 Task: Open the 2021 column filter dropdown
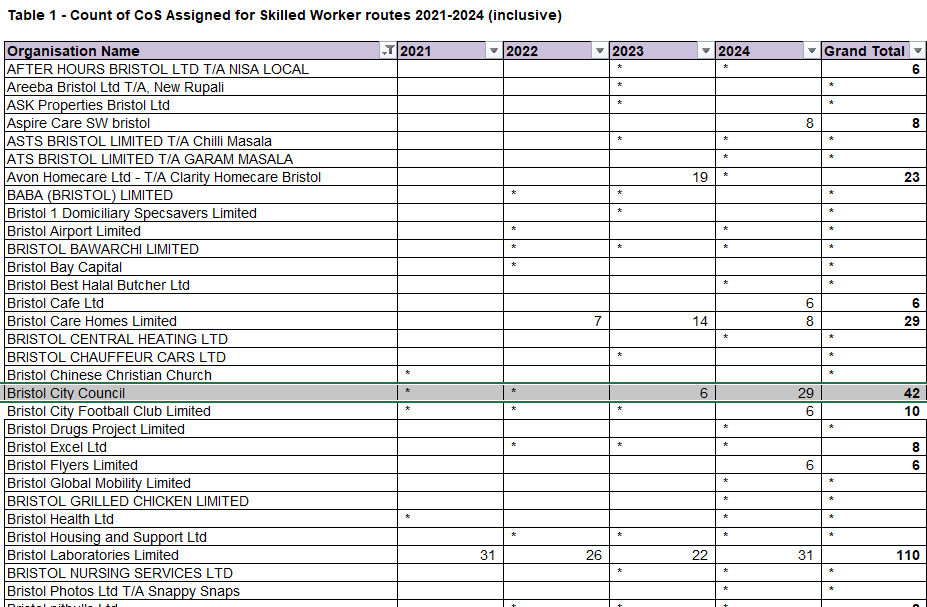(x=494, y=51)
